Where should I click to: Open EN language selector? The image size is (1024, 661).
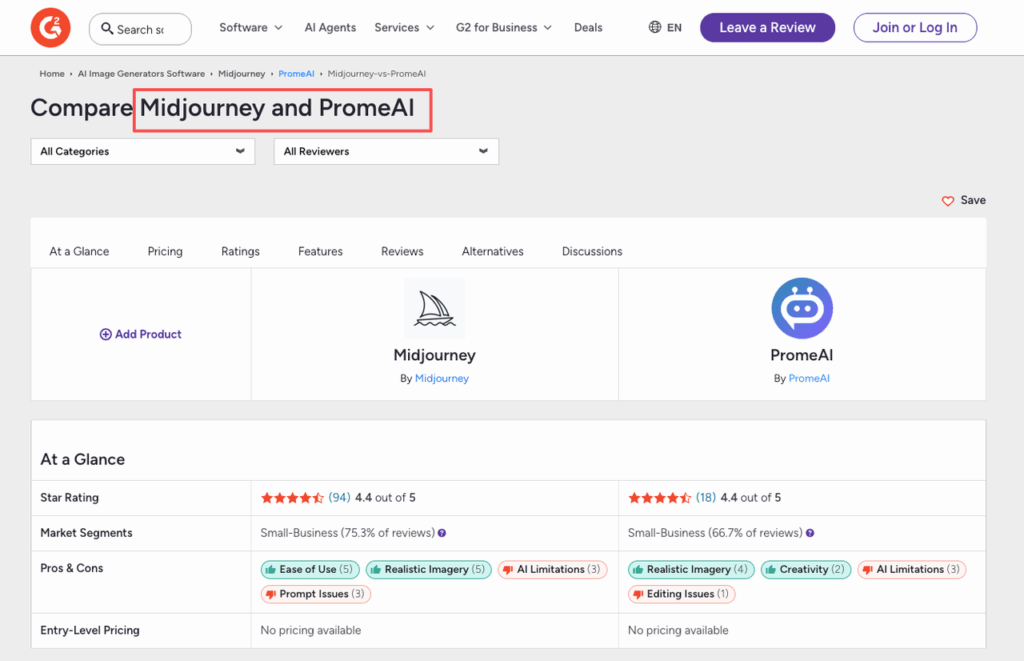[x=665, y=27]
